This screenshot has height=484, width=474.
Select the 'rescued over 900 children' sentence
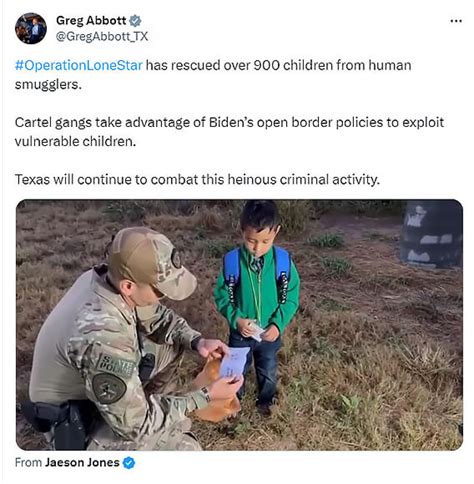213,75
